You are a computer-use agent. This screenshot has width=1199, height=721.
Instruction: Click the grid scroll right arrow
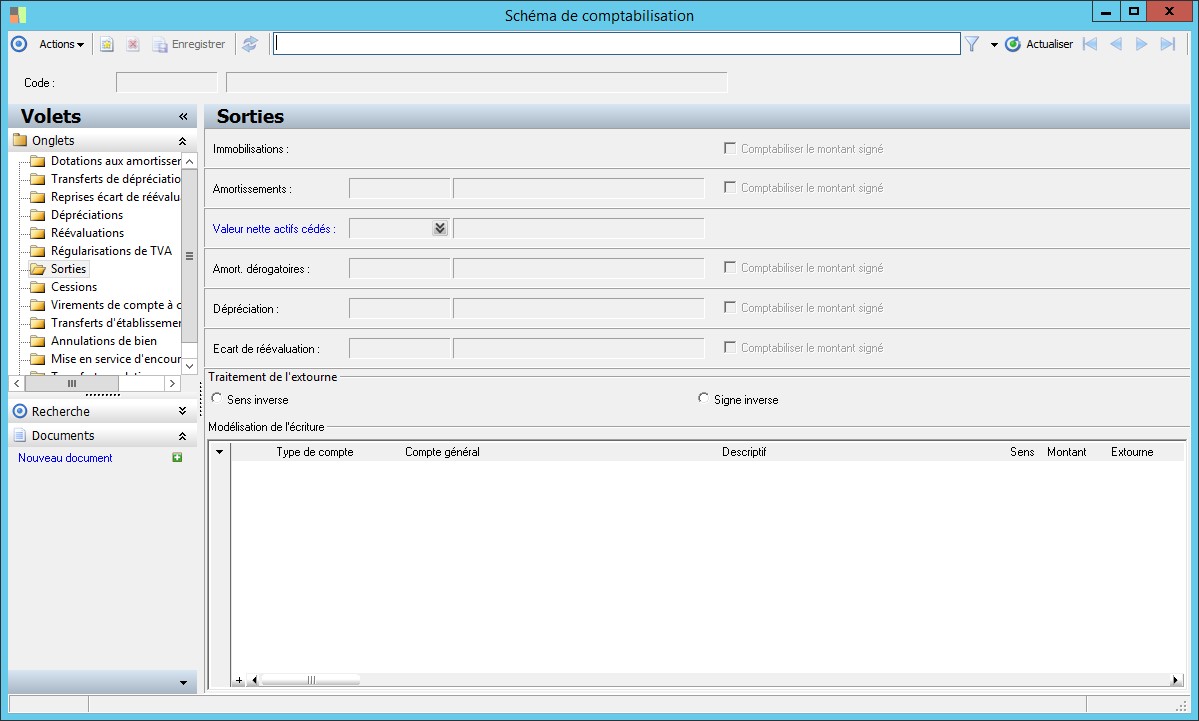1175,680
